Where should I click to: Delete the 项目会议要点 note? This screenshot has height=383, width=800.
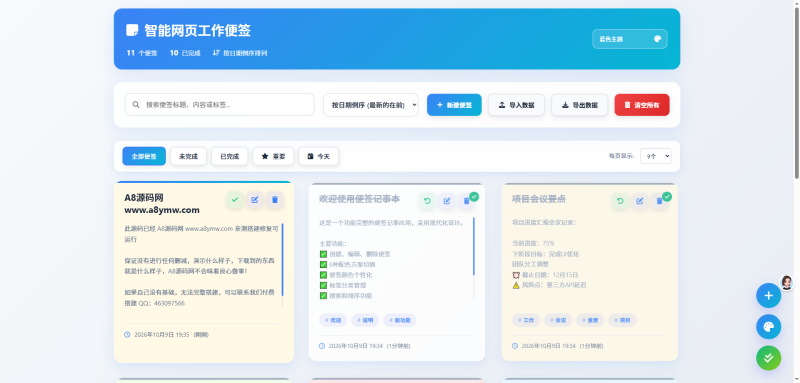click(659, 201)
